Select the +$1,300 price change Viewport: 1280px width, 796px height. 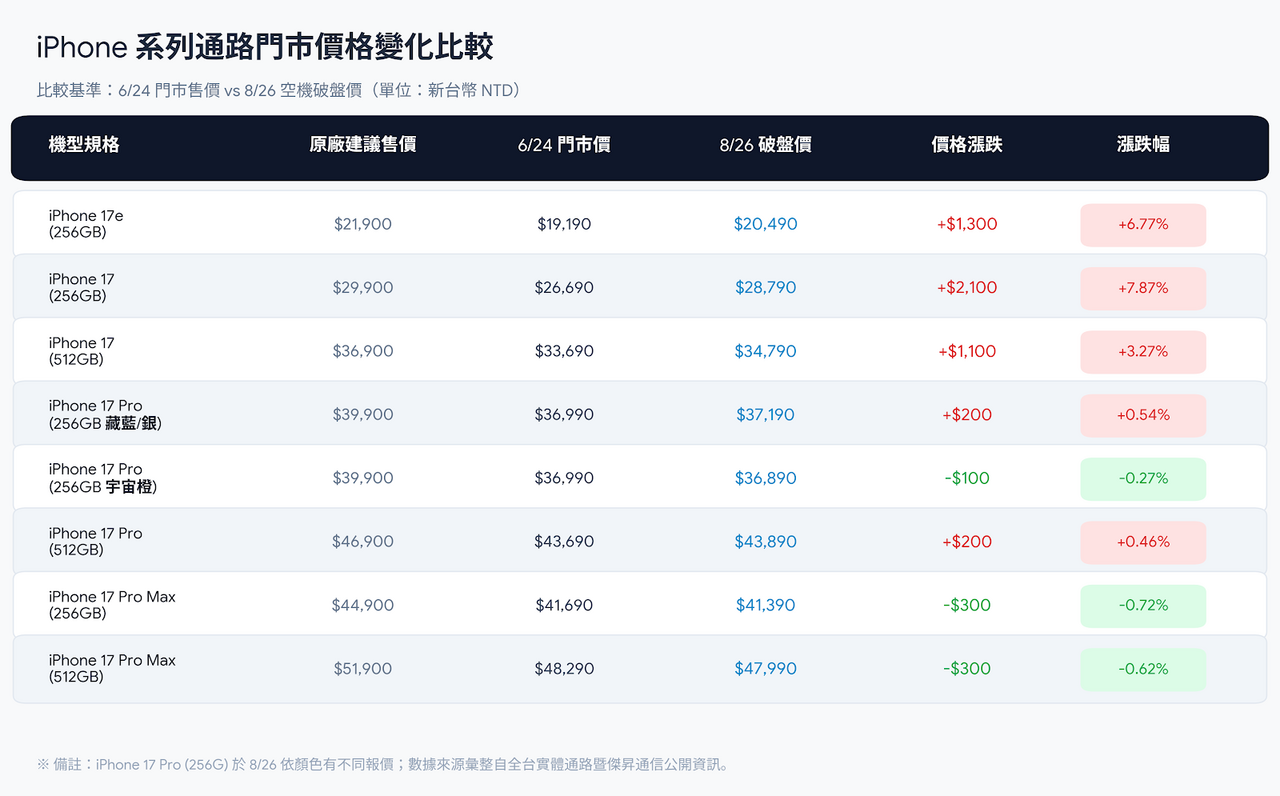tap(967, 224)
